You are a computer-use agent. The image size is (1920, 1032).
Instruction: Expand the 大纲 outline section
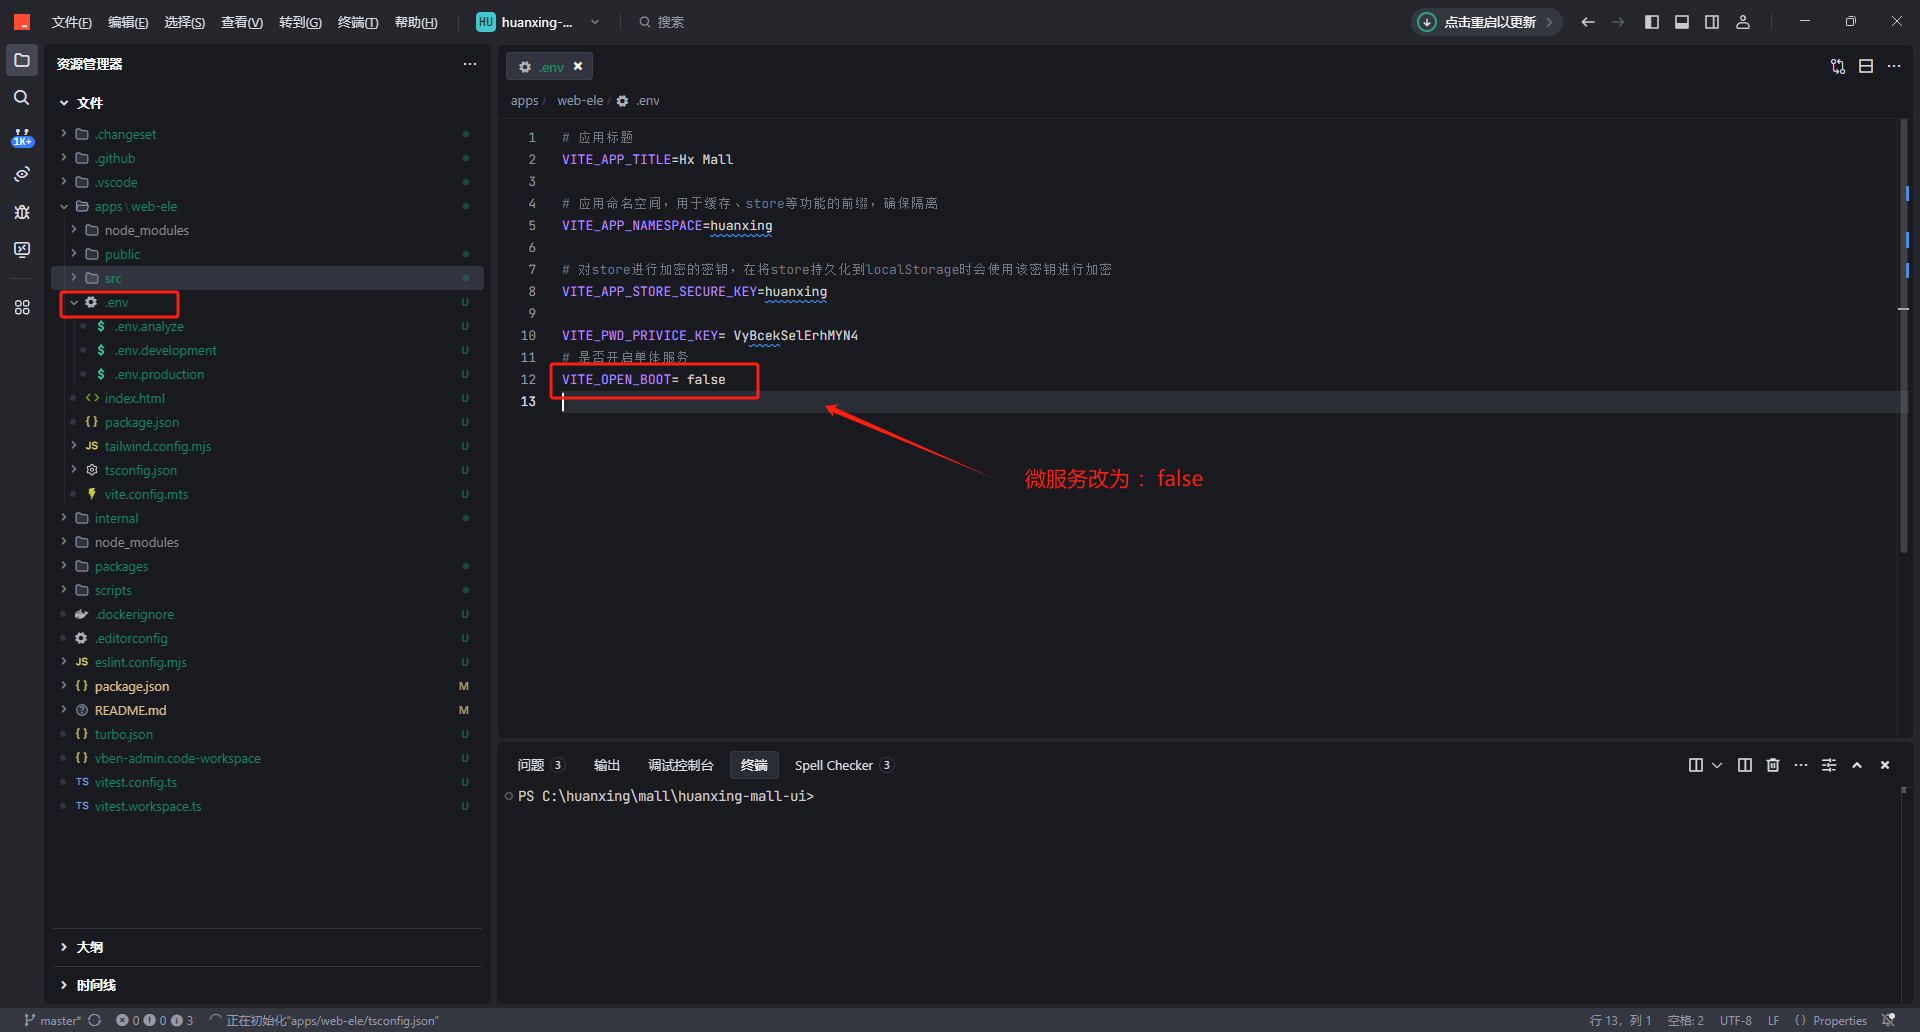tap(89, 947)
